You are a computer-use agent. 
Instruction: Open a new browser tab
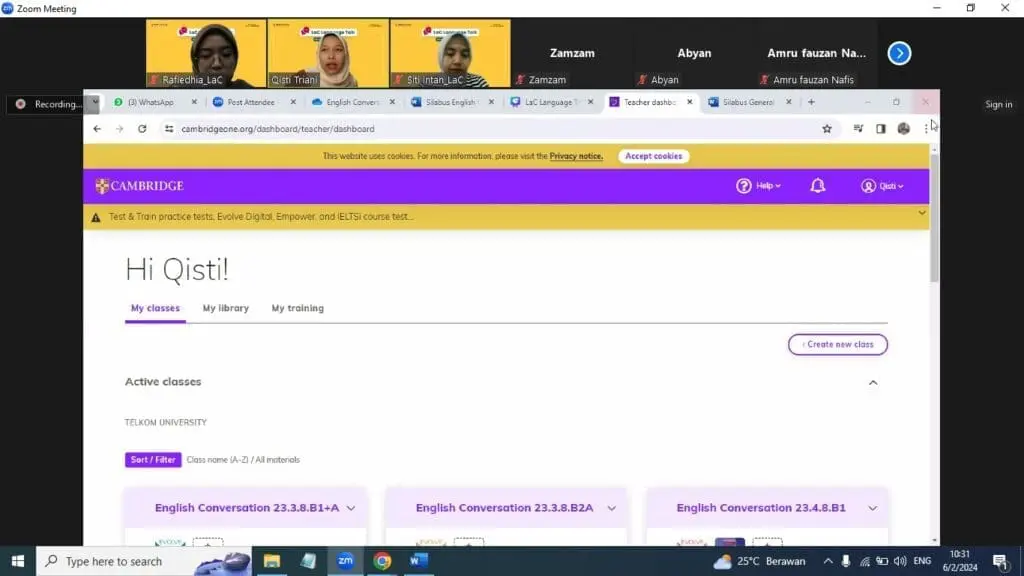pyautogui.click(x=811, y=102)
